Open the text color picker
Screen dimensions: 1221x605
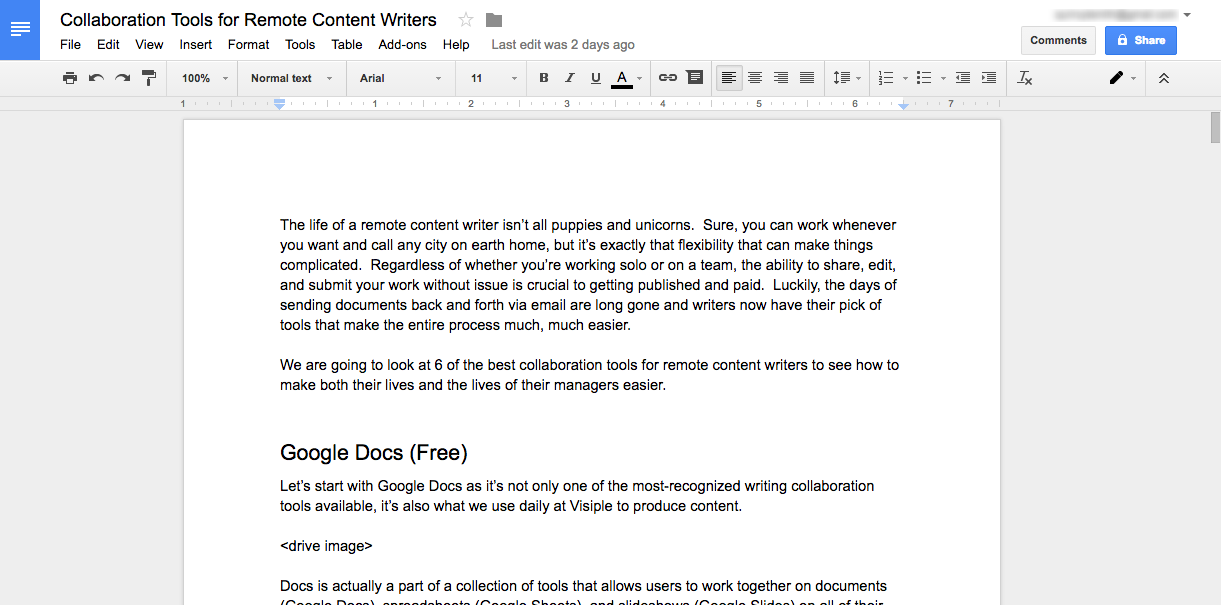tap(627, 78)
